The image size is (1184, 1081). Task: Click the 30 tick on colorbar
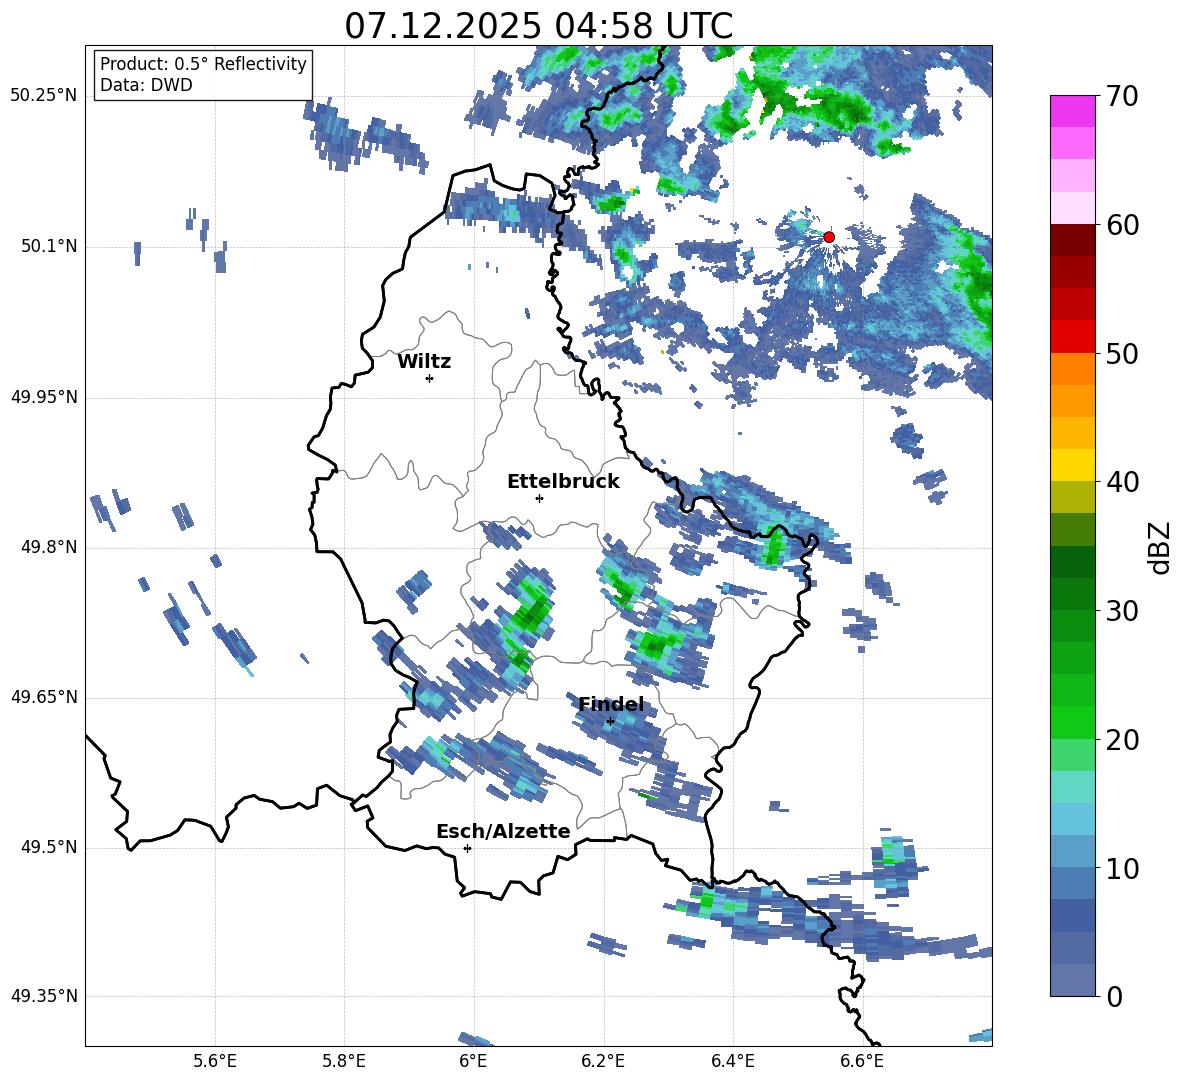click(1121, 611)
